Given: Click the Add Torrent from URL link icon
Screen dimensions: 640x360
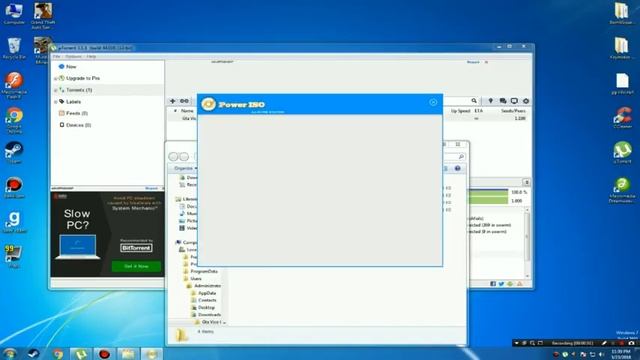Looking at the screenshot, I should (x=184, y=101).
